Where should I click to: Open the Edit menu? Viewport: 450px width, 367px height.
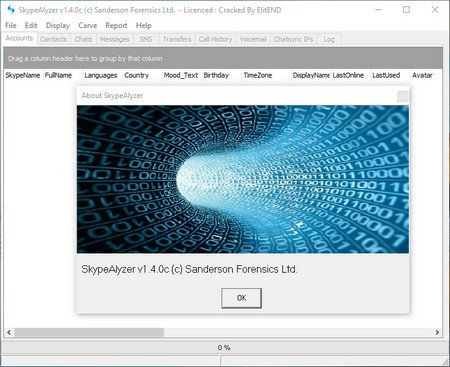point(31,25)
